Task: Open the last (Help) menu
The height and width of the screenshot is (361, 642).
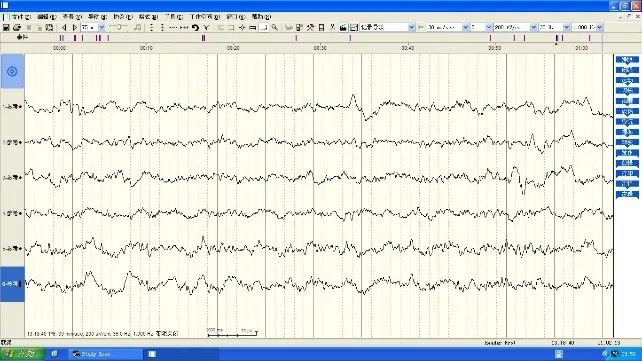Action: (261, 17)
